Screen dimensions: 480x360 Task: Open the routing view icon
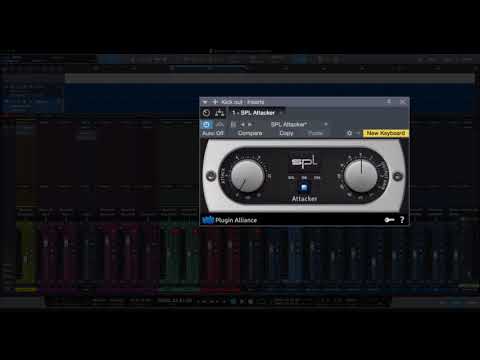point(219,113)
